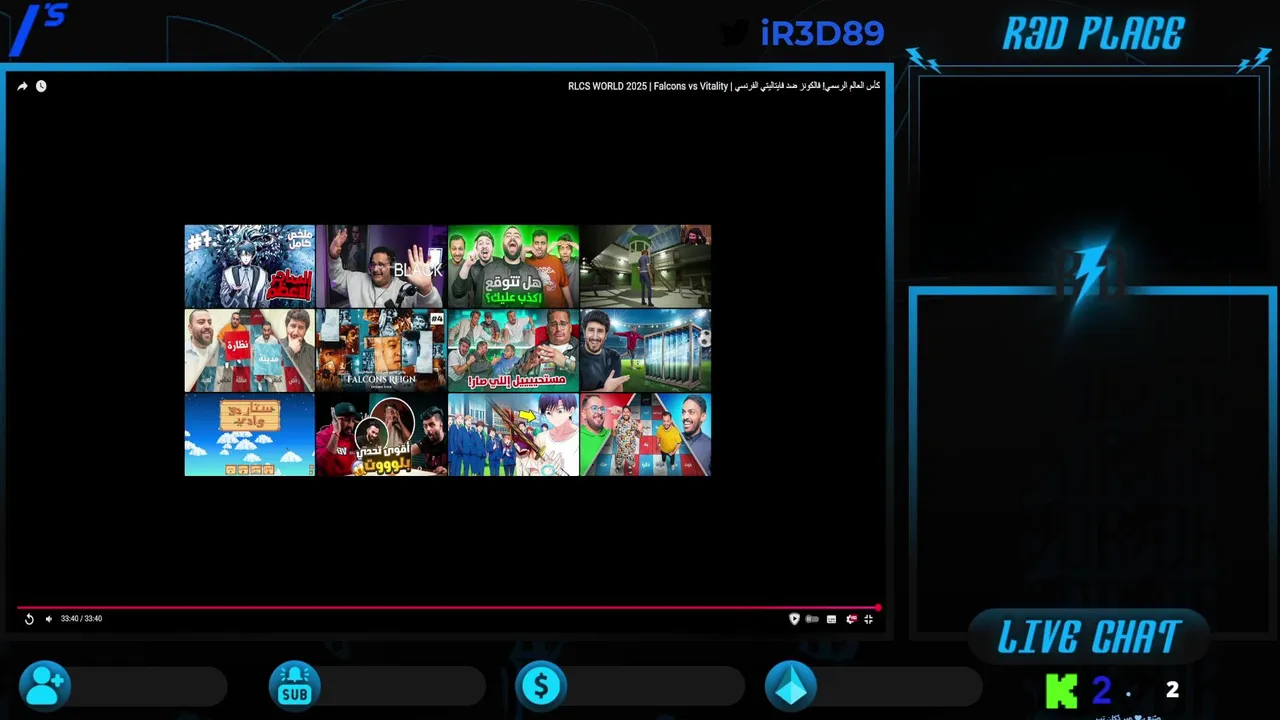Viewport: 1280px width, 720px height.
Task: Open the player settings gear
Action: tap(851, 619)
